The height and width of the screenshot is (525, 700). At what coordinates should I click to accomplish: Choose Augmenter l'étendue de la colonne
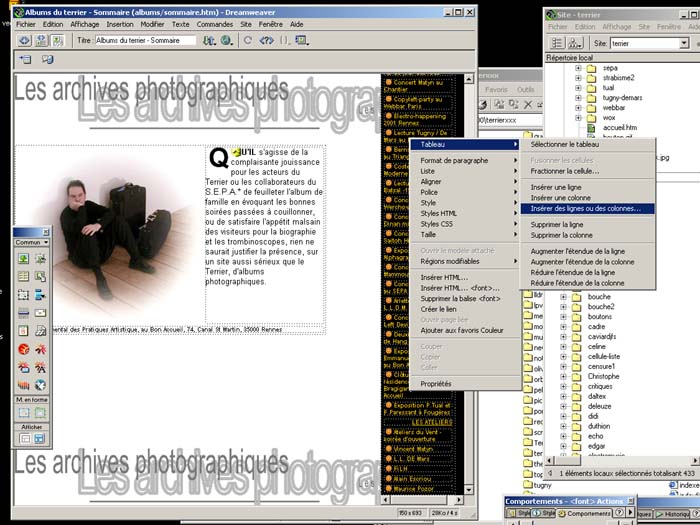[x=588, y=262]
